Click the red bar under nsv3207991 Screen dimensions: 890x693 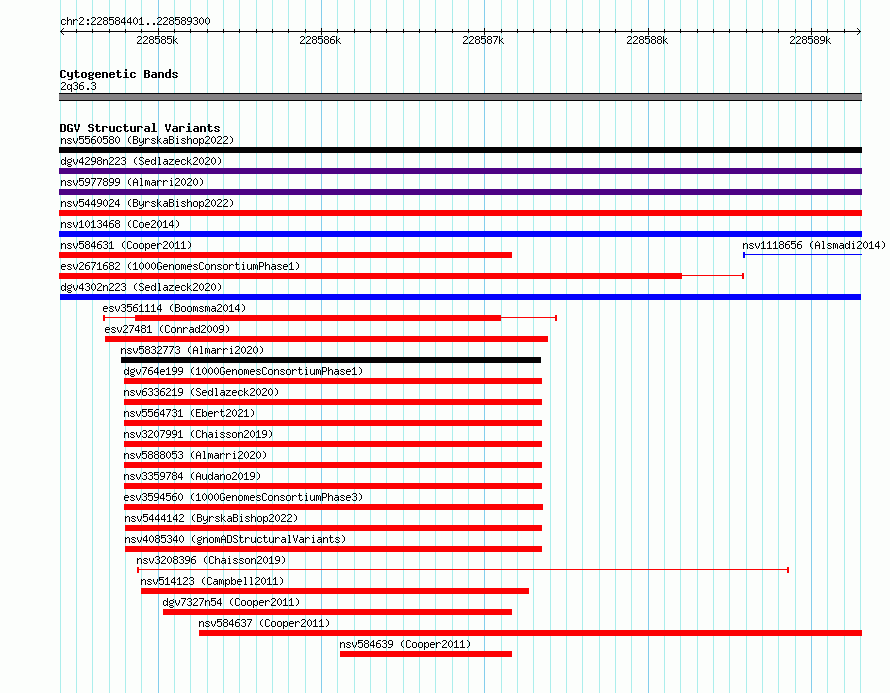(333, 444)
